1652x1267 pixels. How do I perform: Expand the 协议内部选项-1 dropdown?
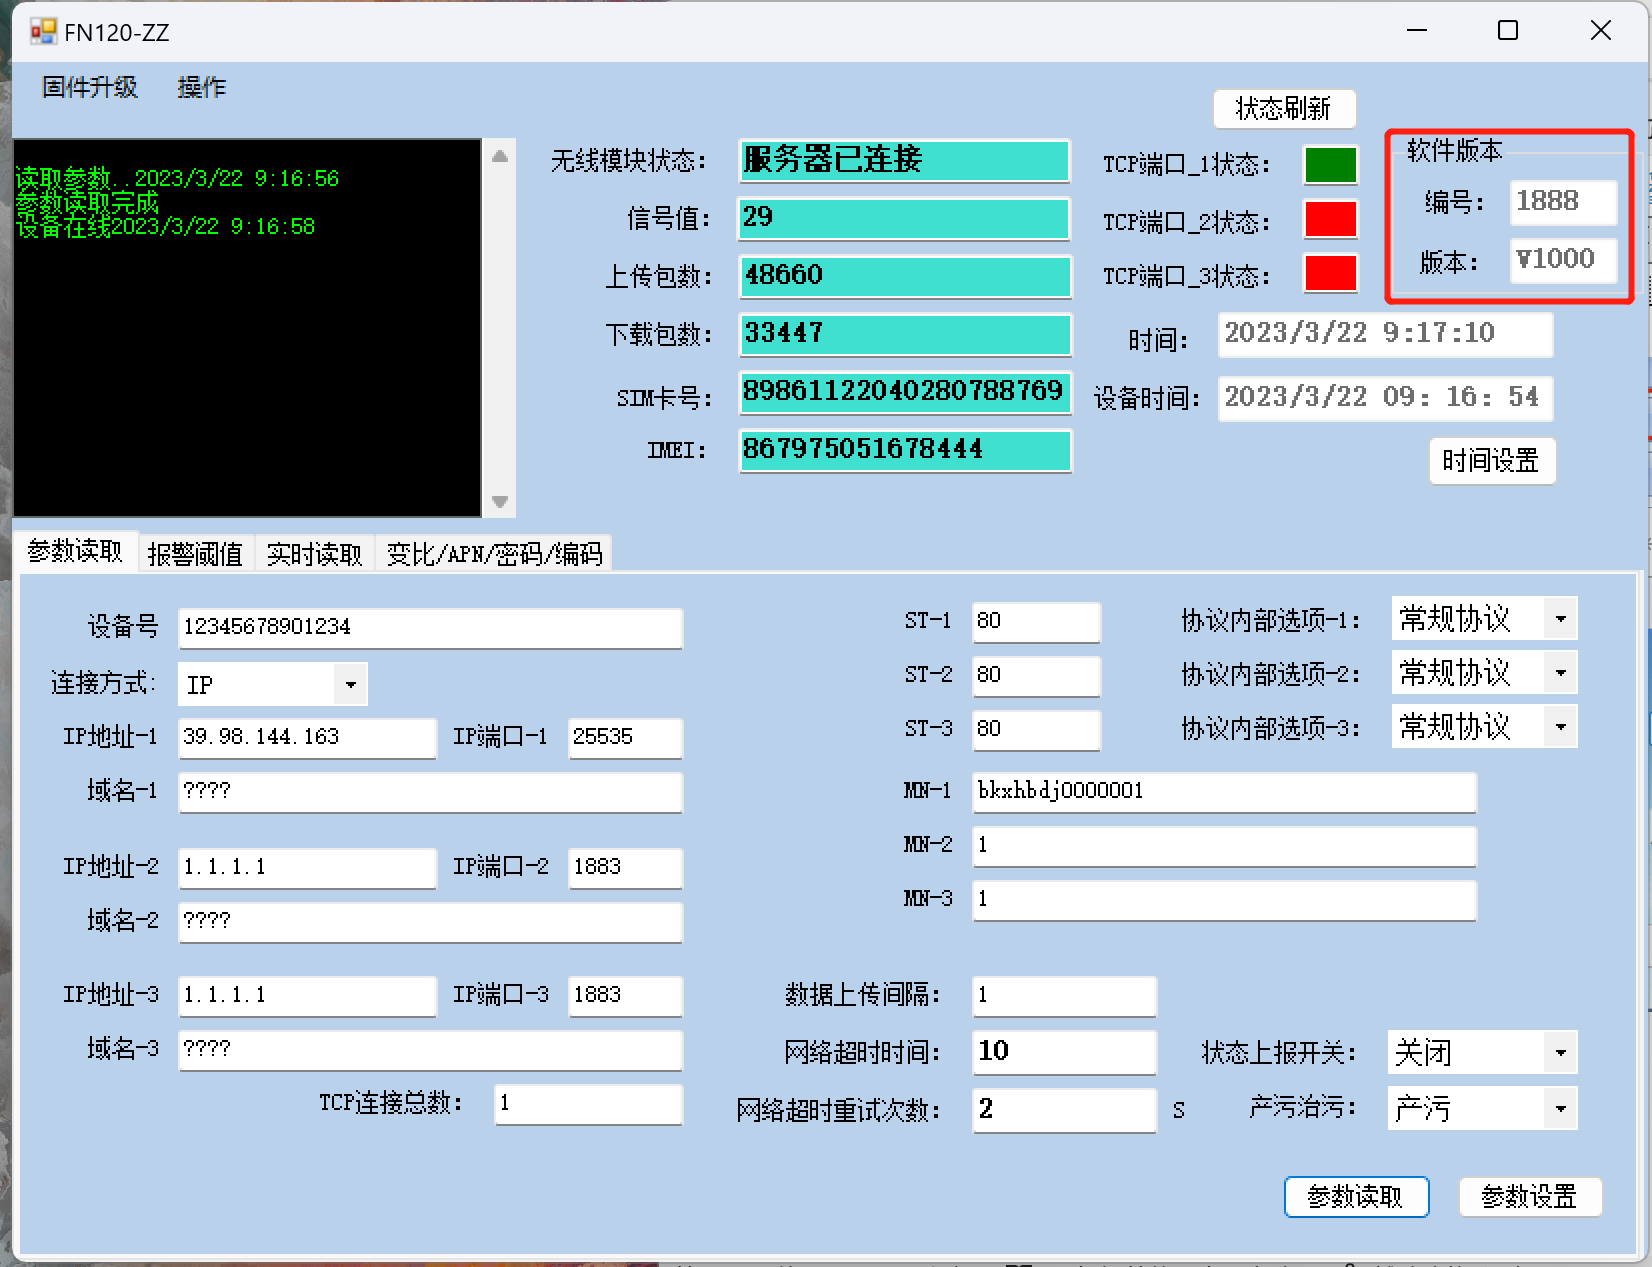(1559, 619)
